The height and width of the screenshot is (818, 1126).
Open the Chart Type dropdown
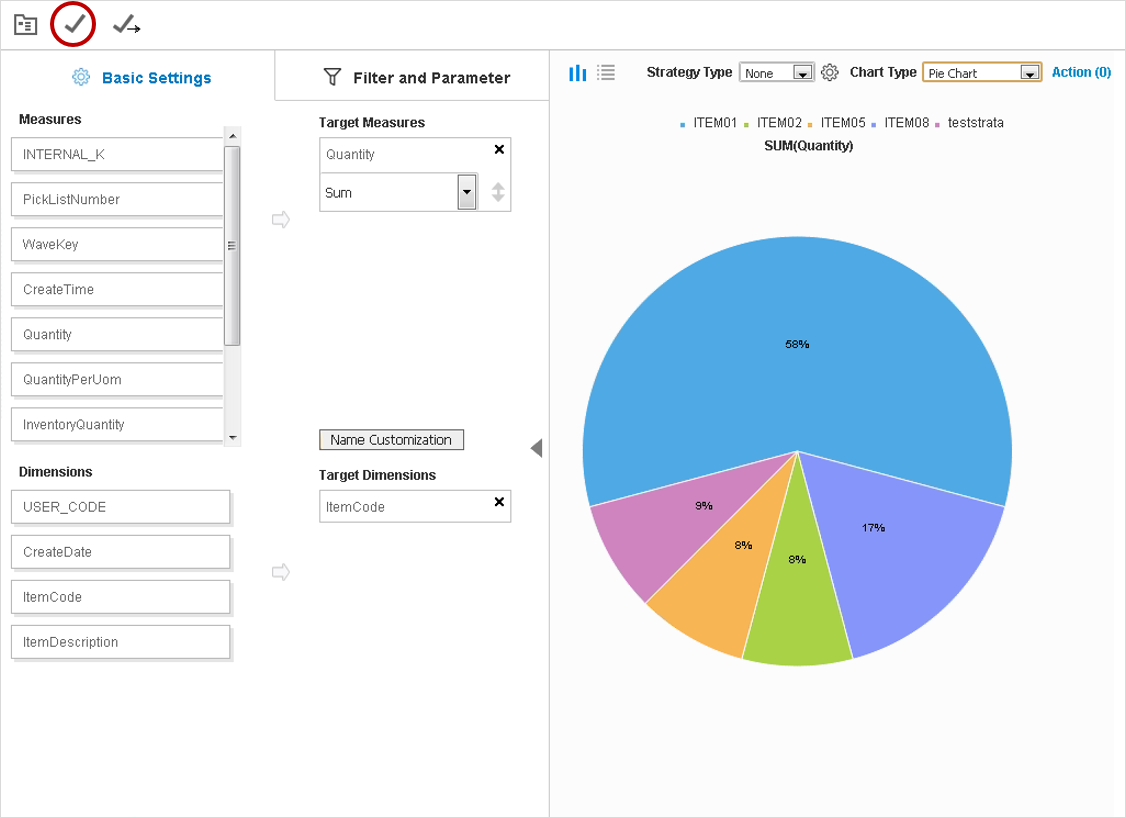(1029, 73)
